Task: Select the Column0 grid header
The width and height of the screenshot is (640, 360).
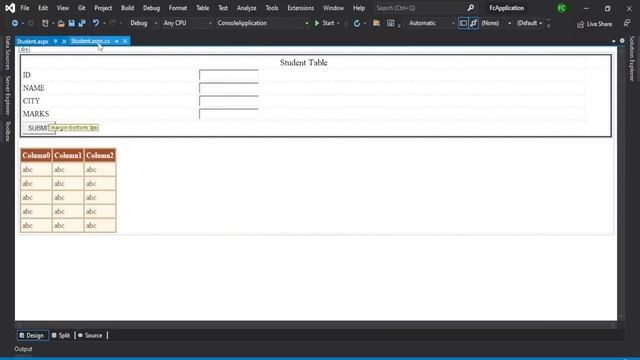Action: pos(36,156)
